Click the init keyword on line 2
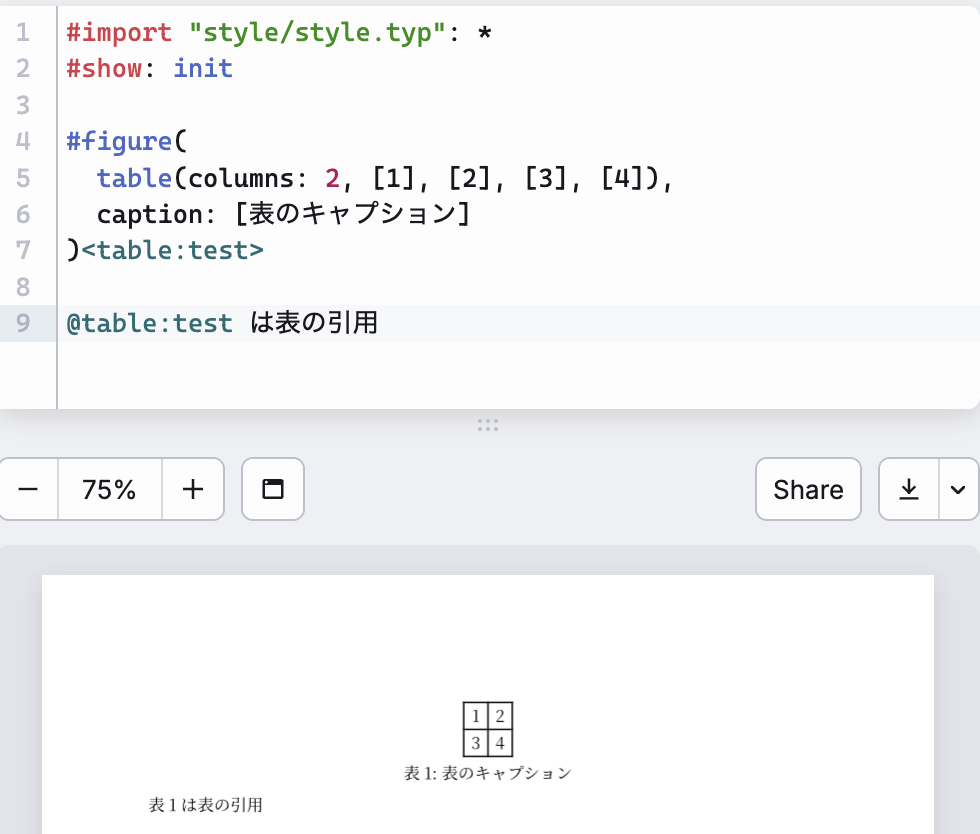Screen dimensions: 980x834 click(203, 67)
